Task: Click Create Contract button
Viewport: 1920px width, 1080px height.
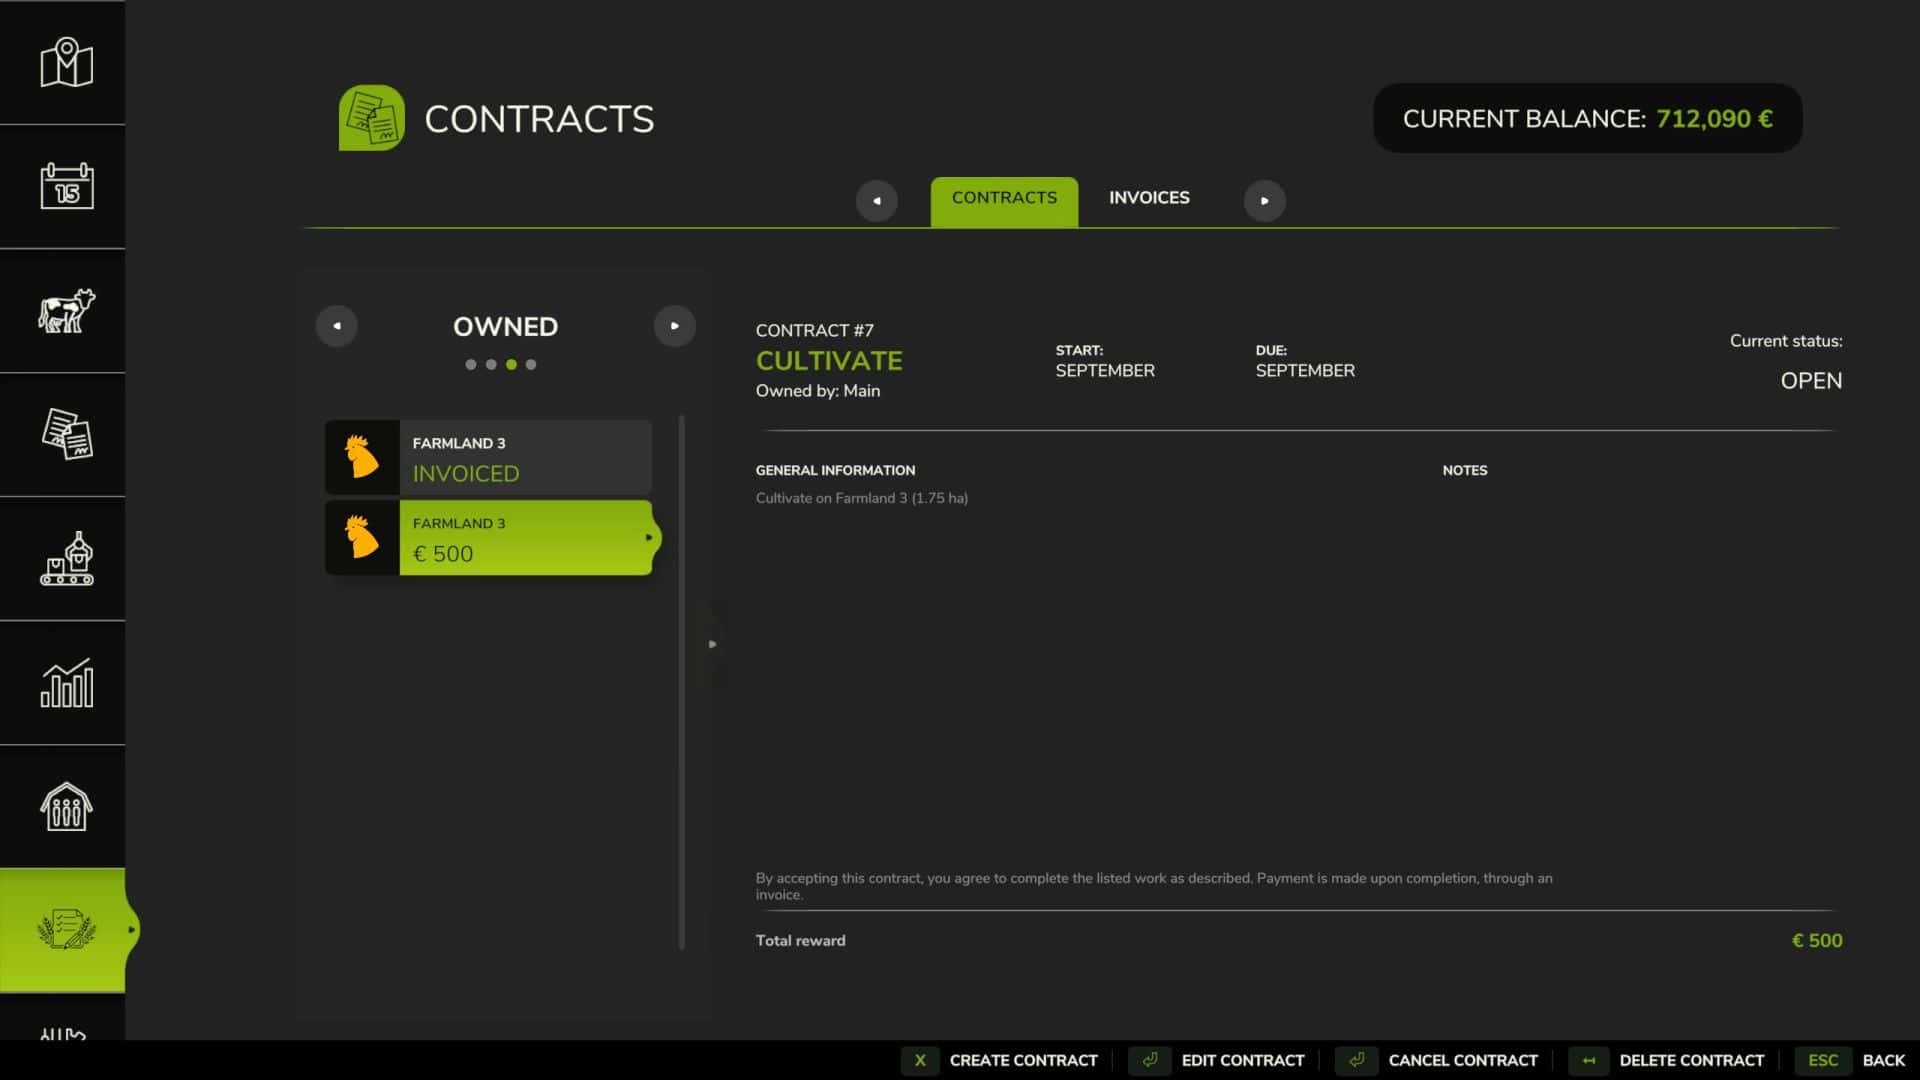Action: click(1022, 1060)
